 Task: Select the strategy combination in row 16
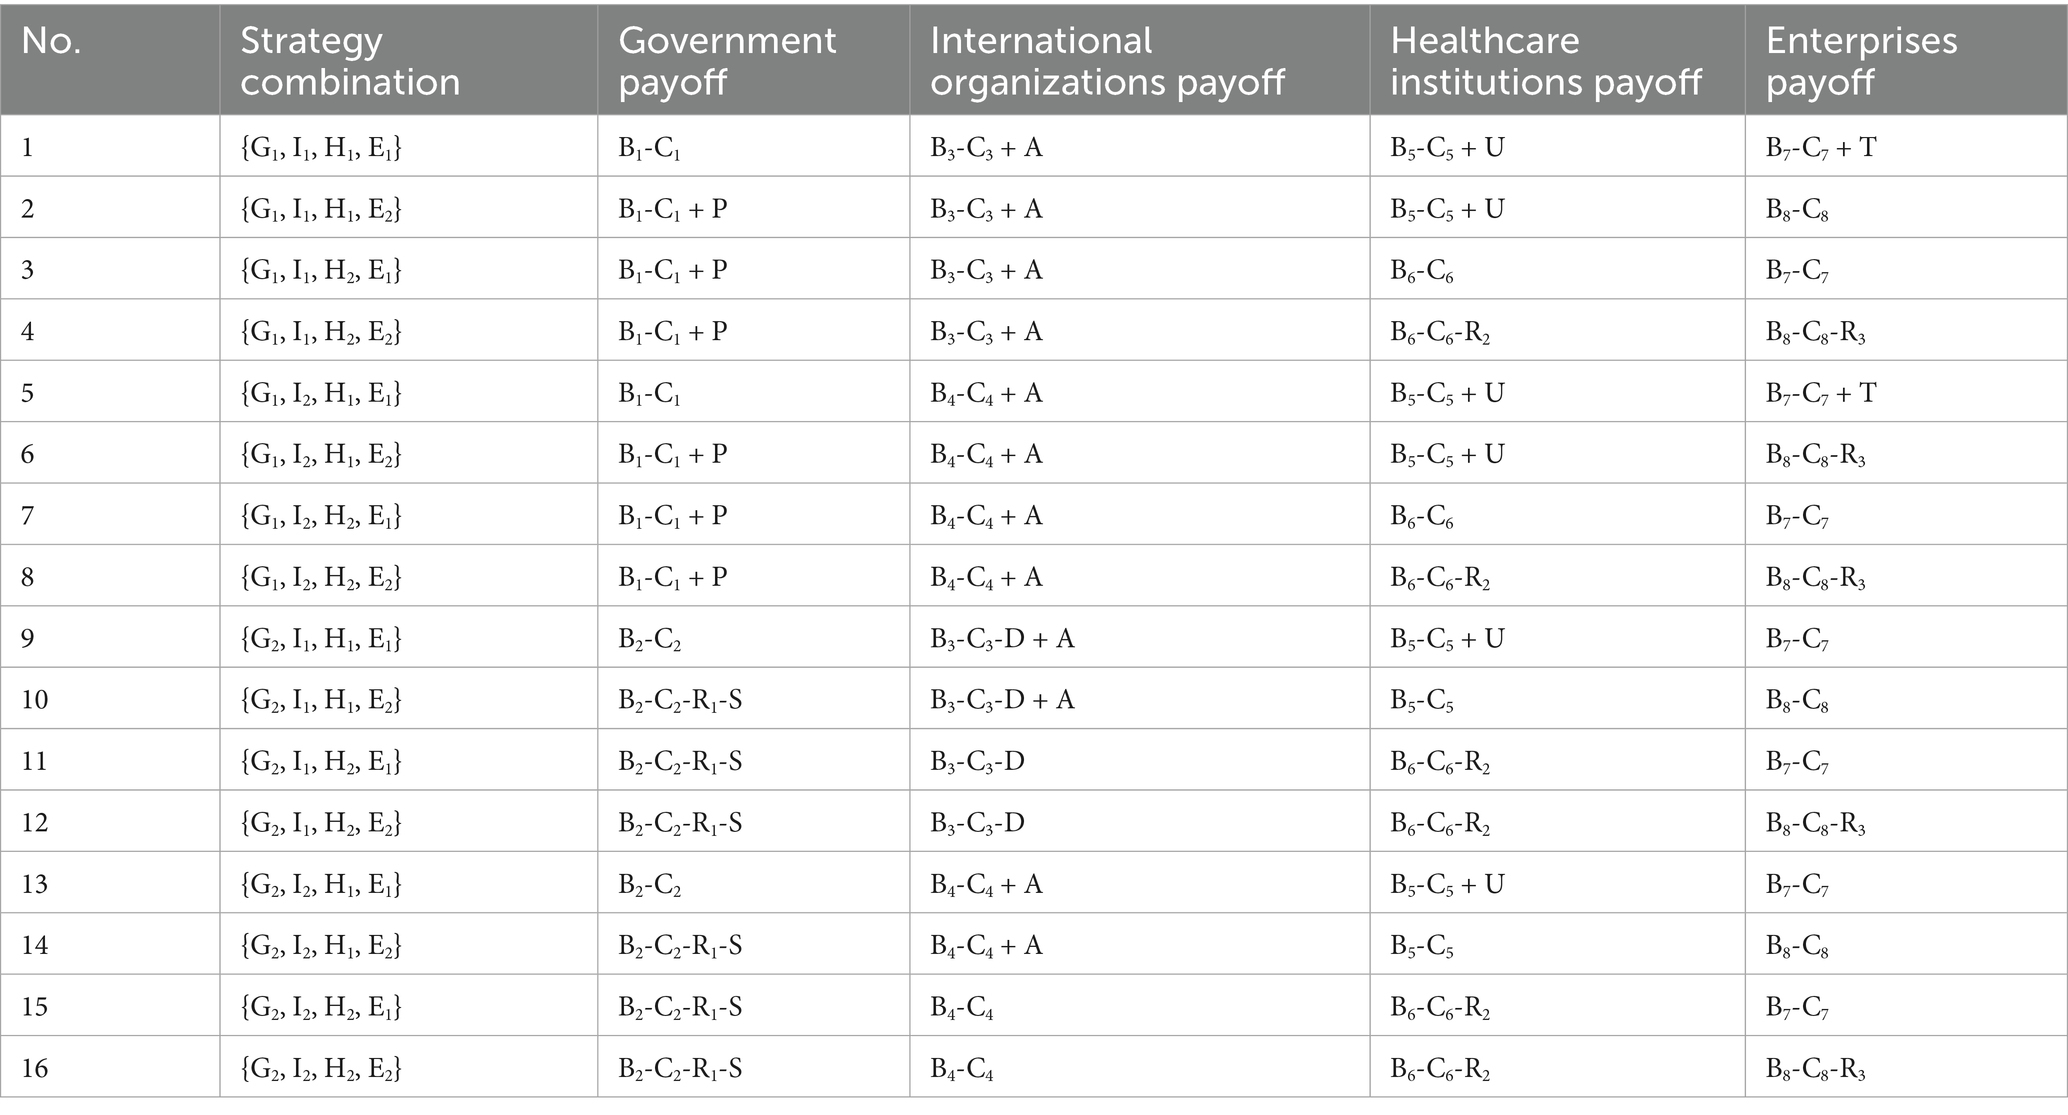point(321,1069)
